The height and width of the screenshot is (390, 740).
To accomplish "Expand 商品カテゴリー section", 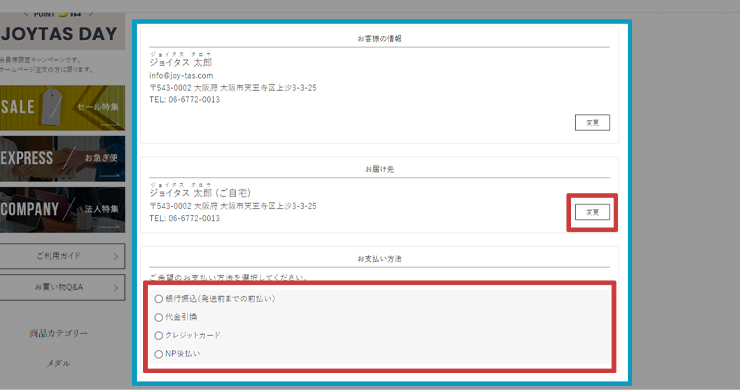I will coord(59,333).
